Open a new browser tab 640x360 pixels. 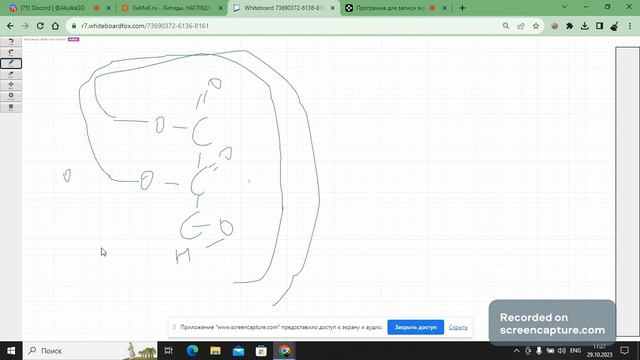462,8
